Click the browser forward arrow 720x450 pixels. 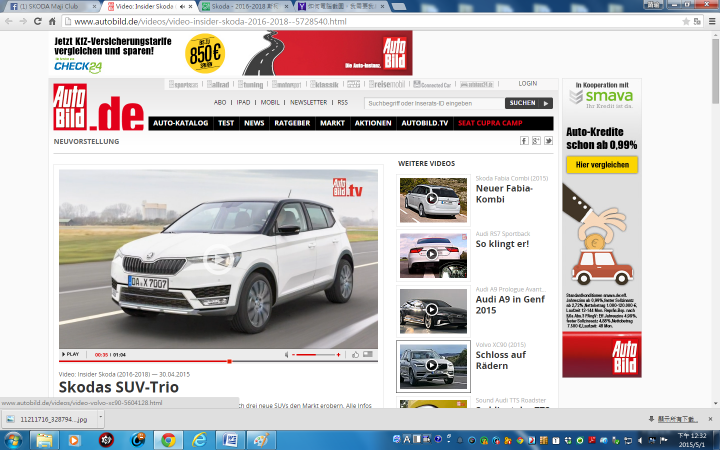23,22
